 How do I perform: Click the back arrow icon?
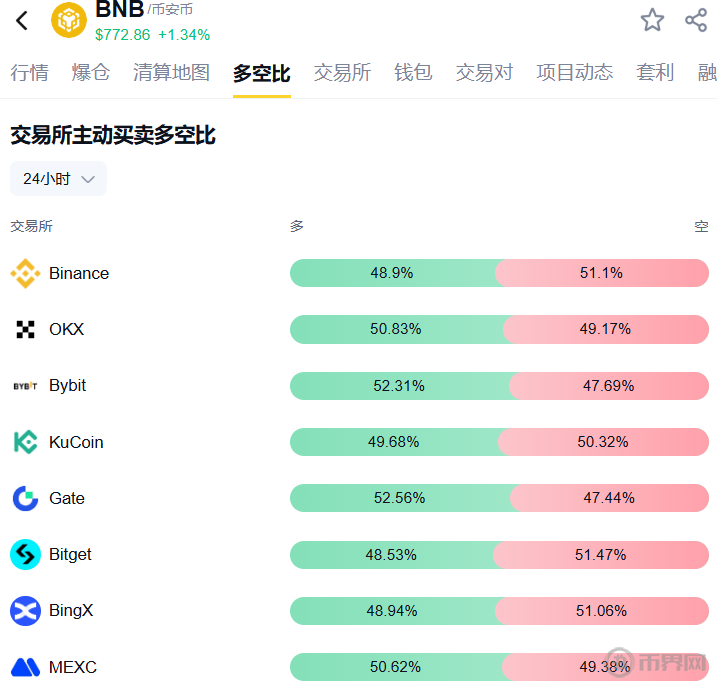[x=22, y=20]
